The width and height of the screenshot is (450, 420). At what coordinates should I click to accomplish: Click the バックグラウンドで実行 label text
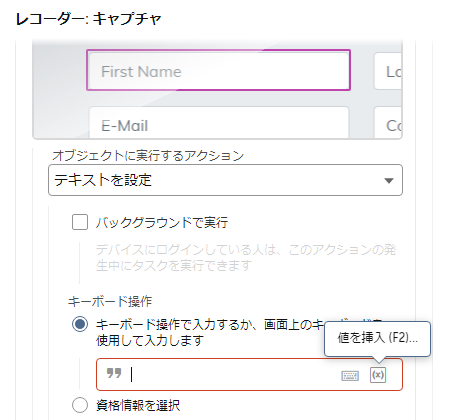tap(162, 222)
